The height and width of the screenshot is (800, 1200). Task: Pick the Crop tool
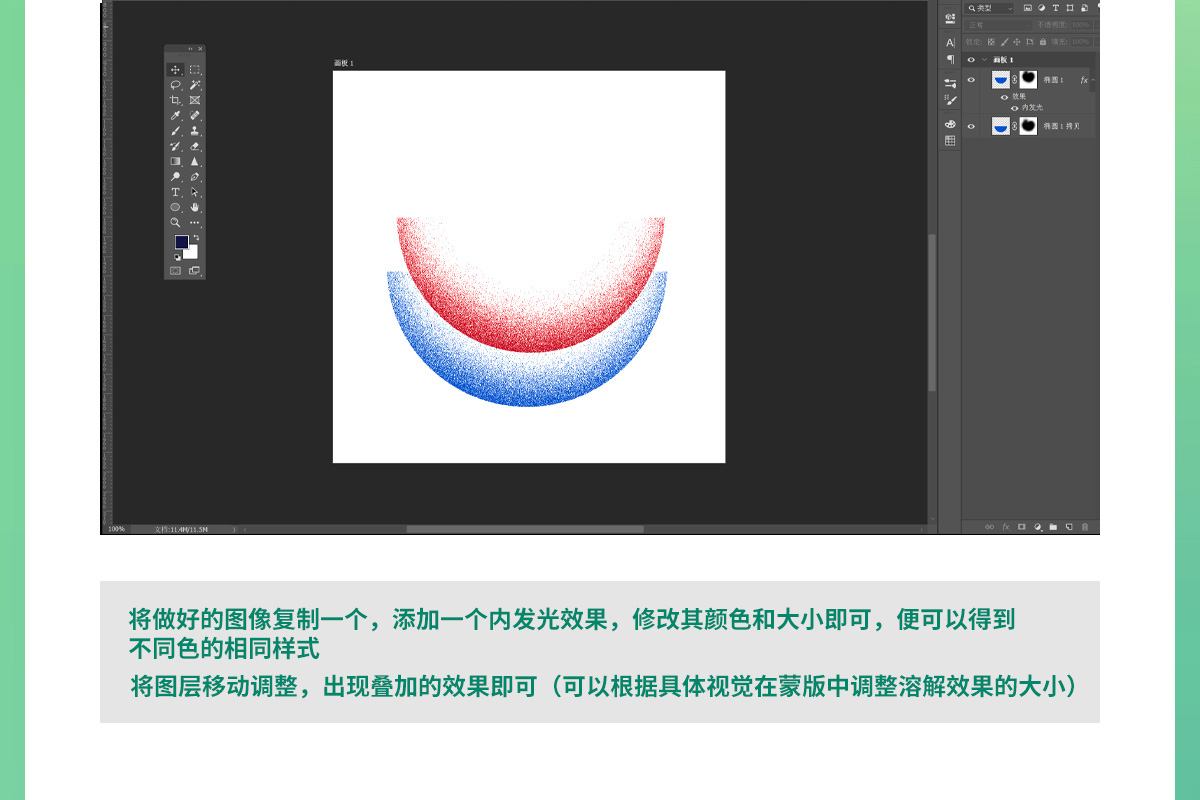[x=175, y=100]
